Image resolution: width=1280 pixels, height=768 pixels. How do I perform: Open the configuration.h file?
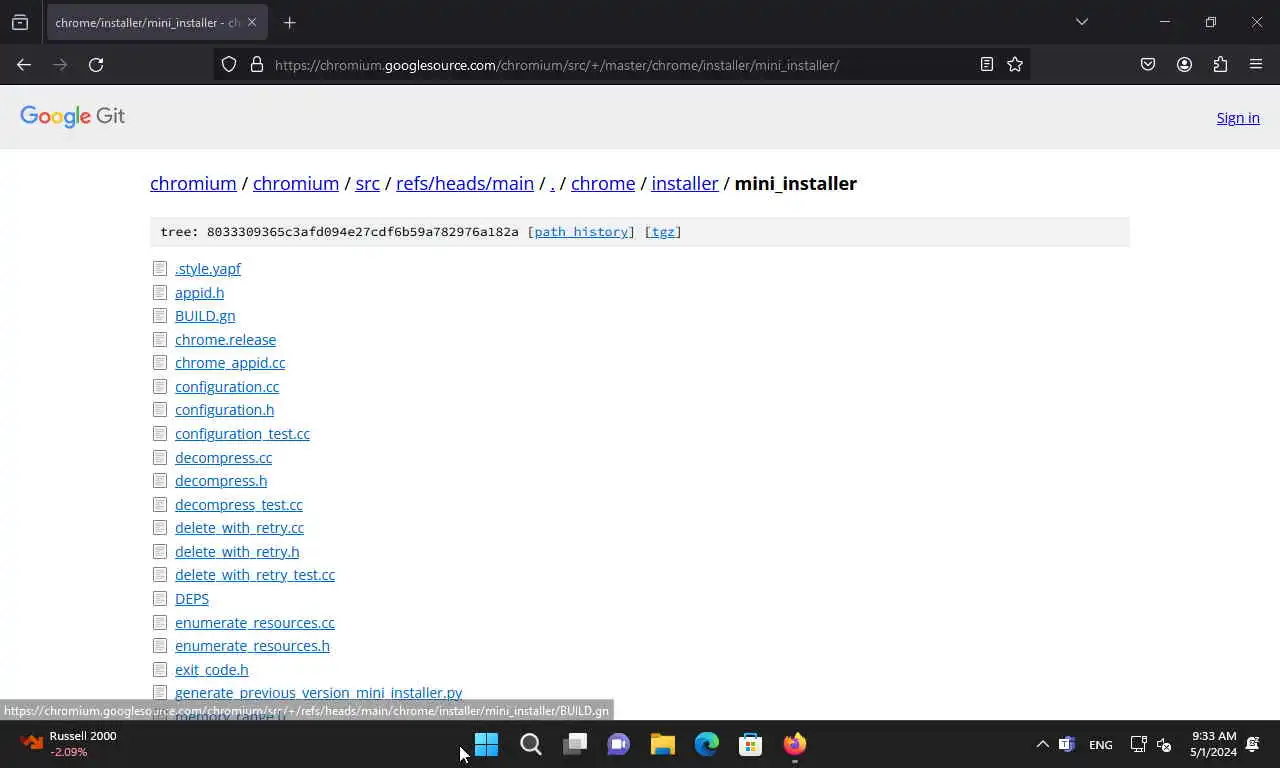(224, 410)
